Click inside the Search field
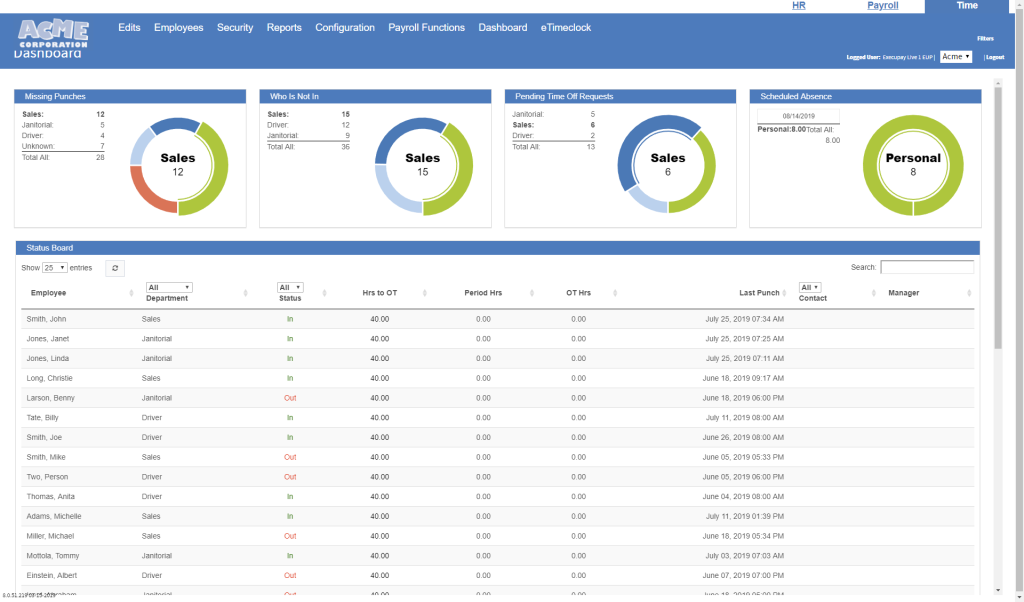Viewport: 1024px width, 602px height. (x=927, y=266)
